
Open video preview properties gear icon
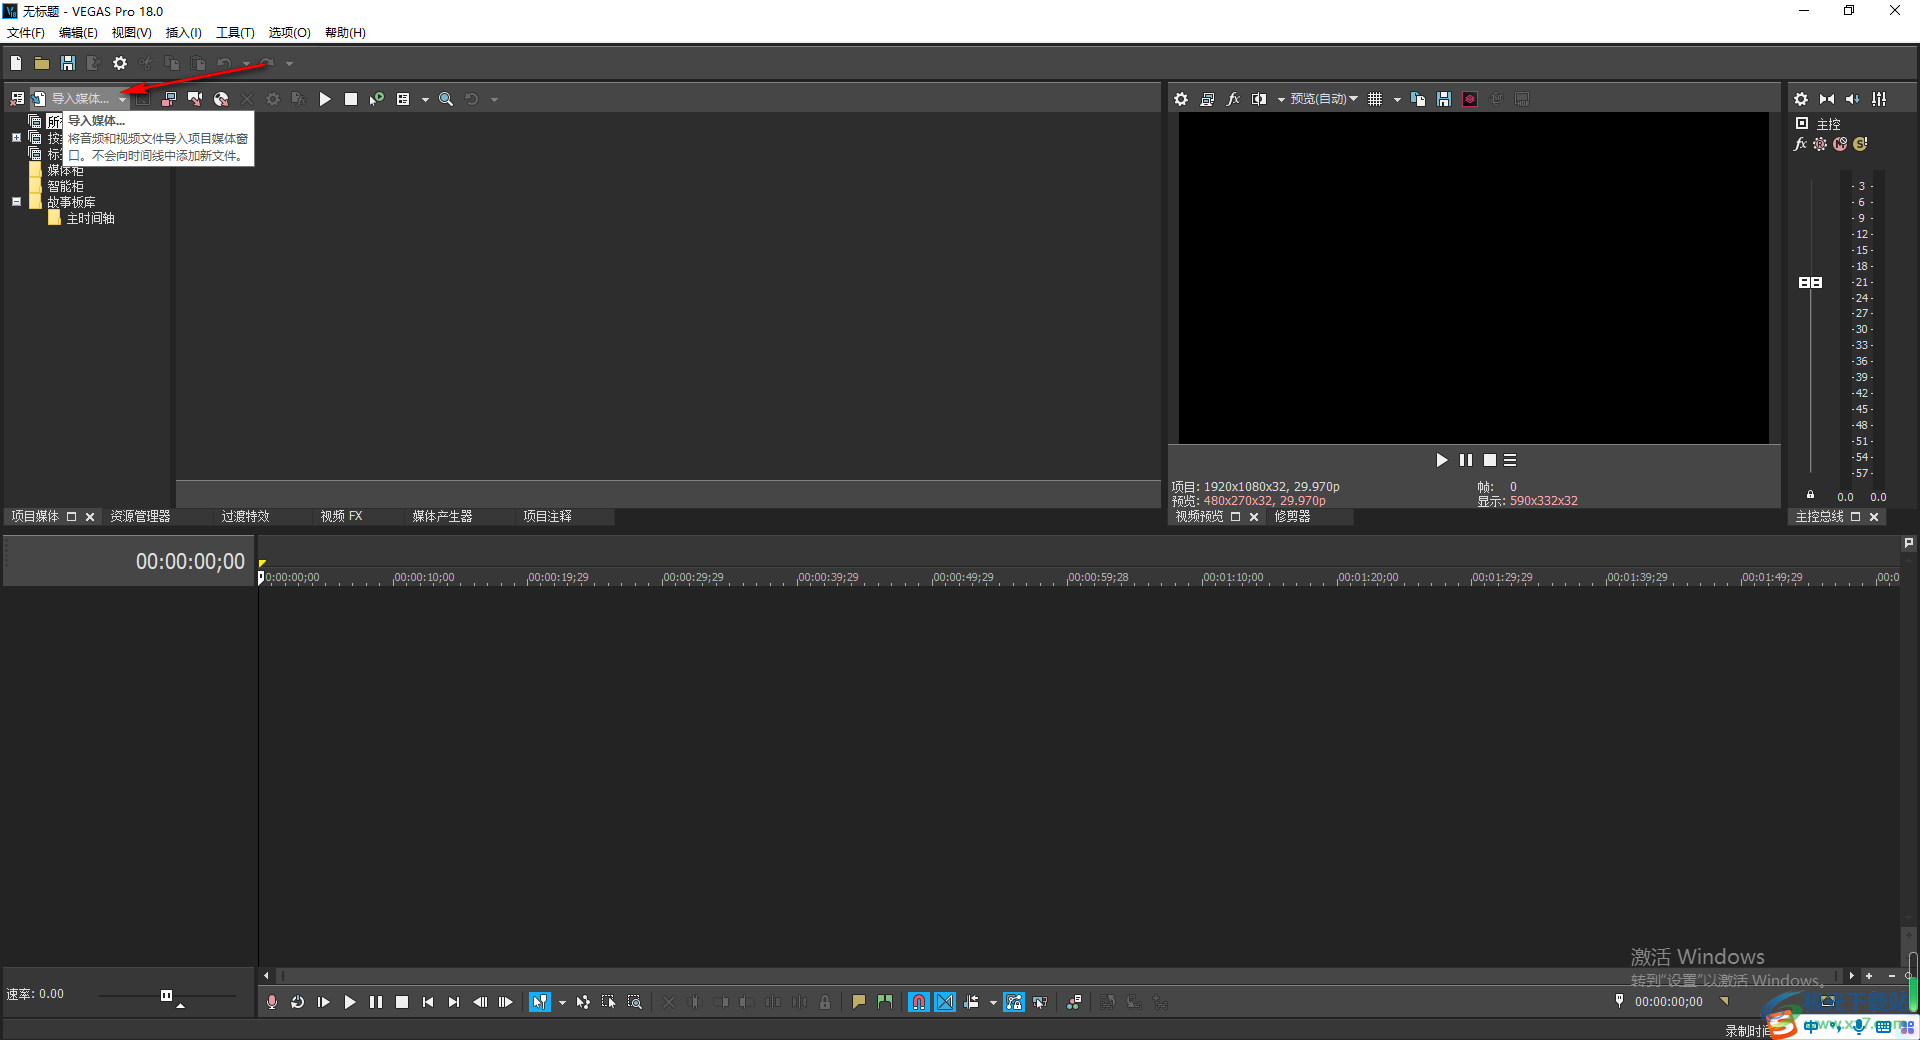[x=1181, y=99]
